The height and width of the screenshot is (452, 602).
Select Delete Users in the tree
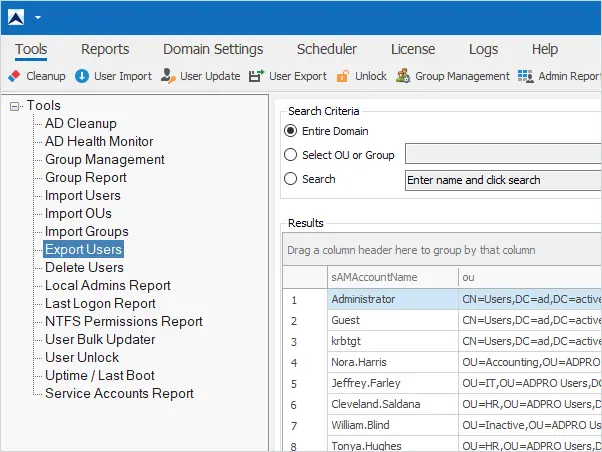84,267
